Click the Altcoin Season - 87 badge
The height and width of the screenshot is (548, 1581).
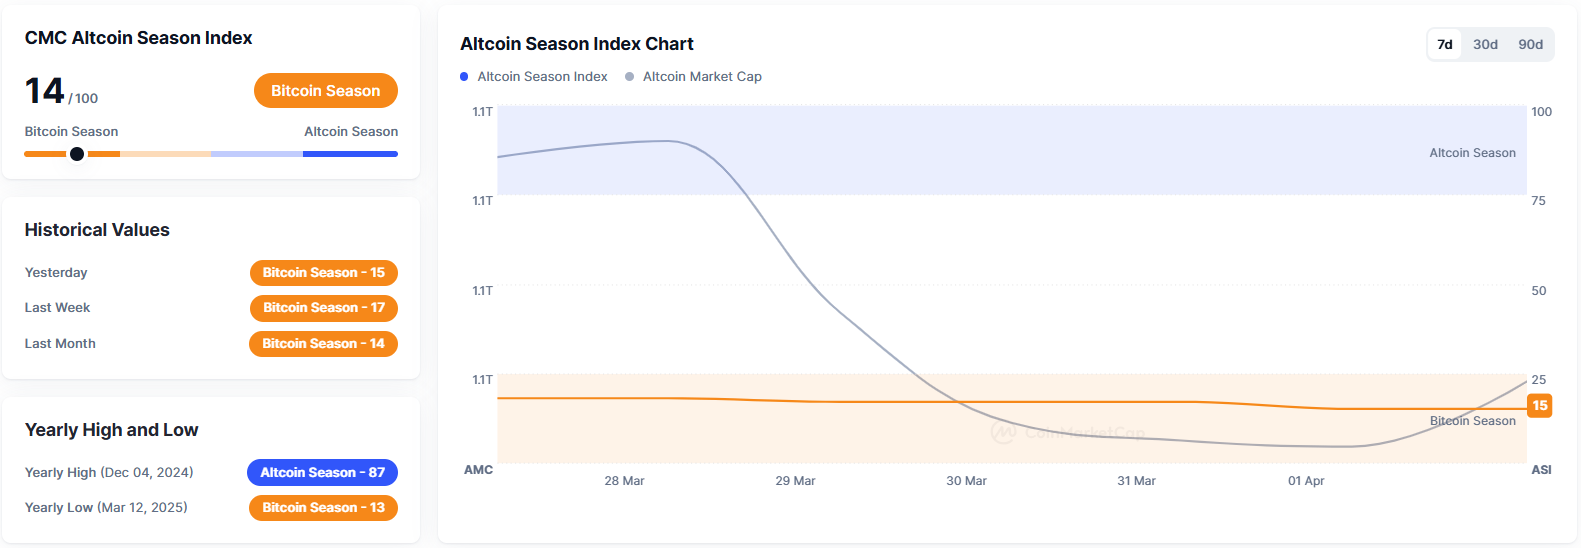(x=322, y=473)
